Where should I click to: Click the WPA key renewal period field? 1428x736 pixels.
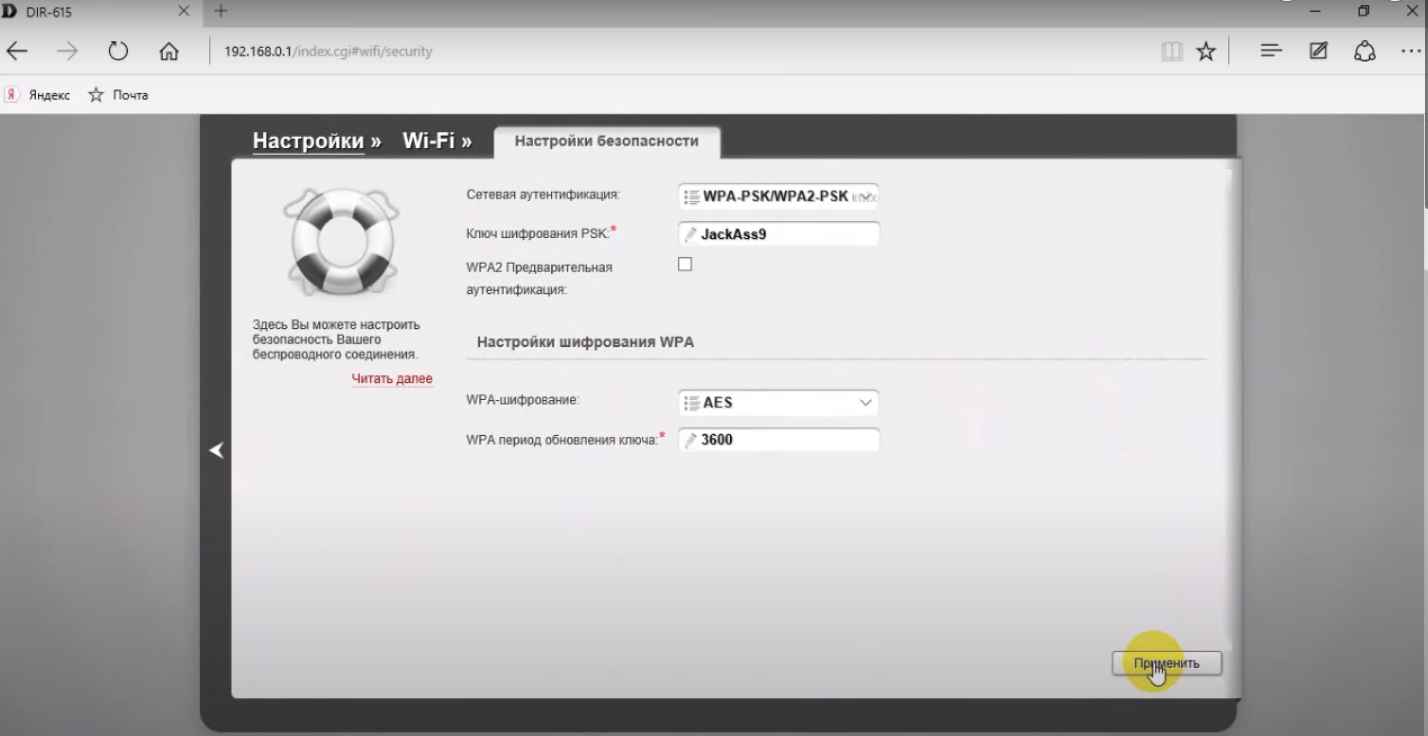785,439
